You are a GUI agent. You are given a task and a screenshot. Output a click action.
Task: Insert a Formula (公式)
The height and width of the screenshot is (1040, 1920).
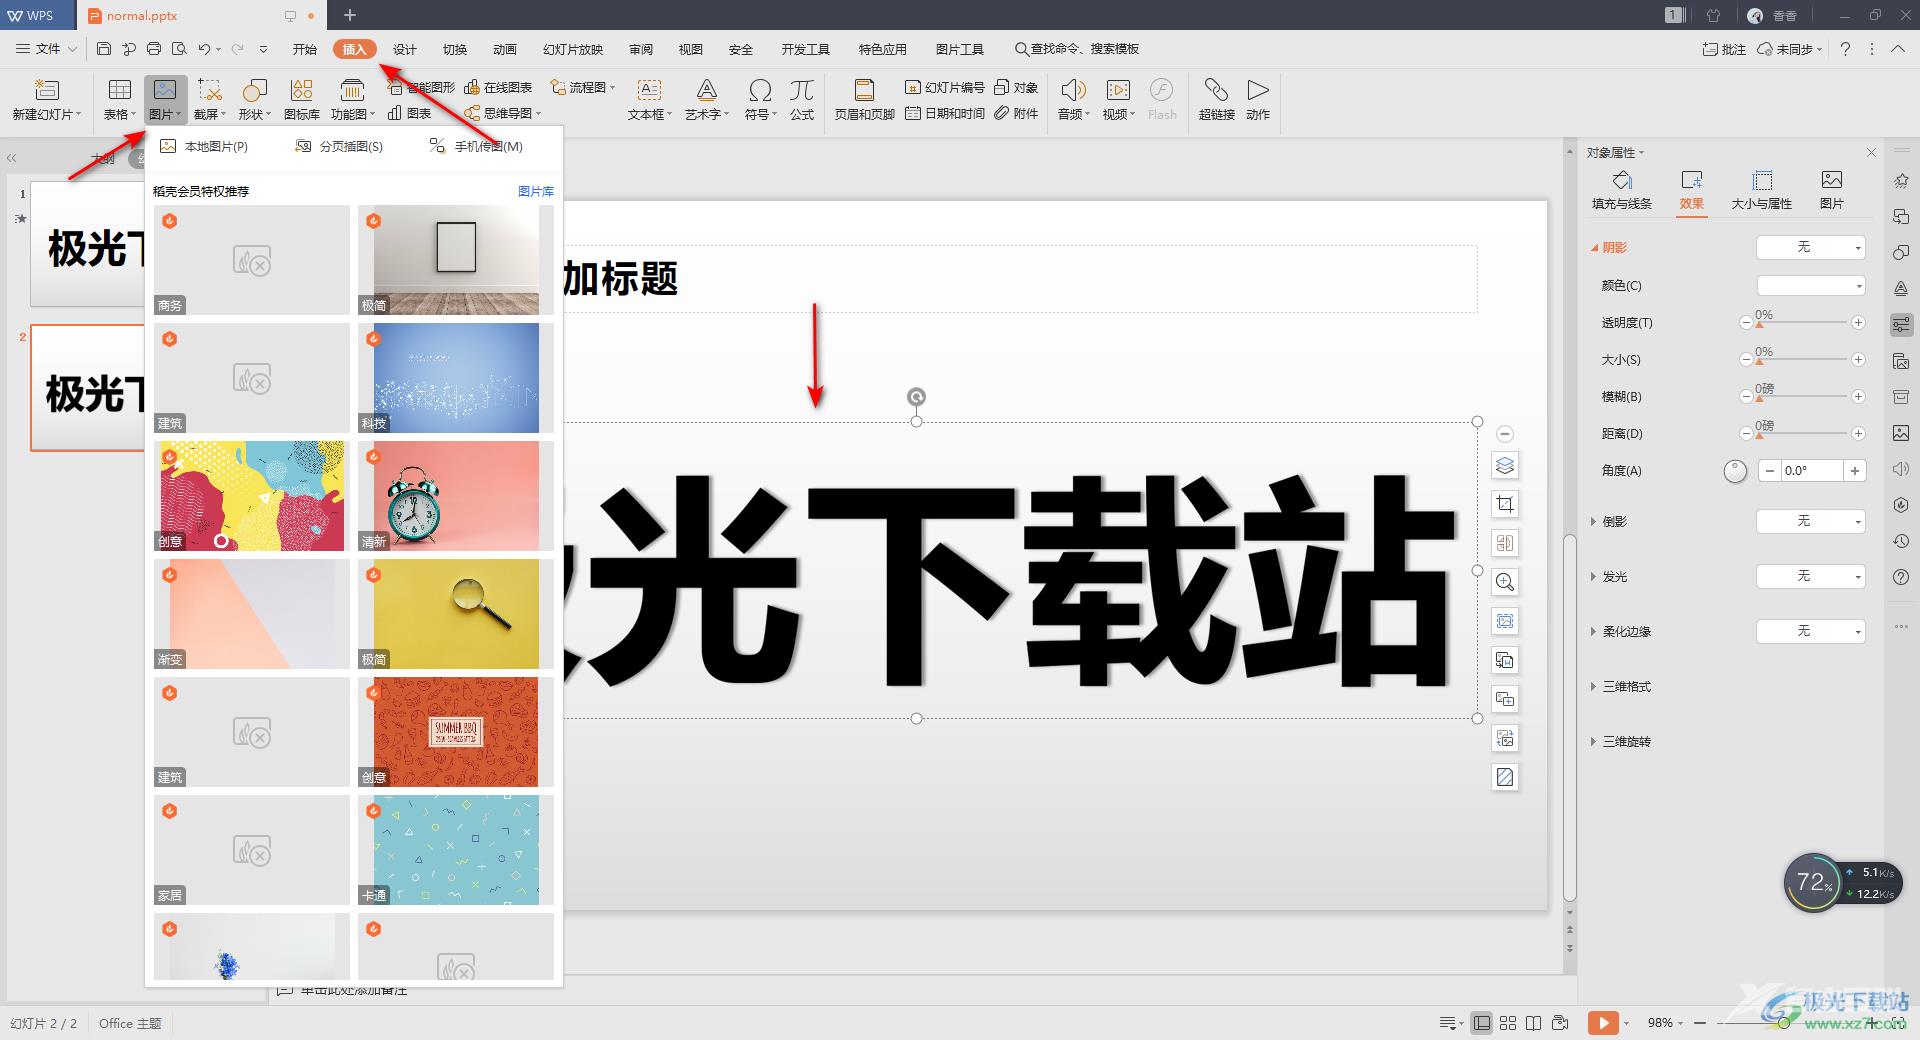pyautogui.click(x=802, y=100)
